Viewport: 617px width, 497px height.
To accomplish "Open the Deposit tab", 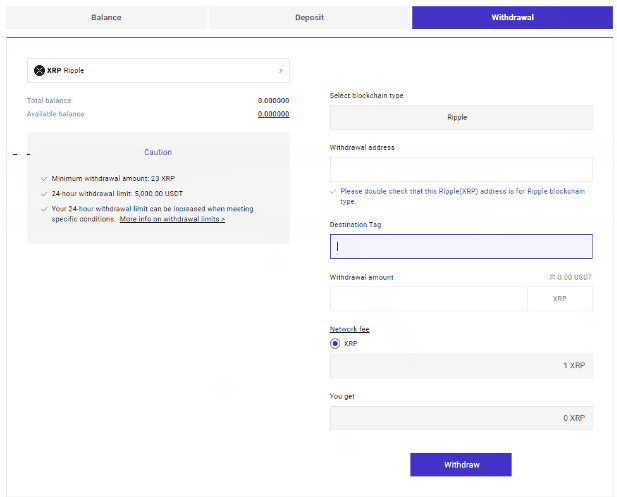I will tap(309, 17).
